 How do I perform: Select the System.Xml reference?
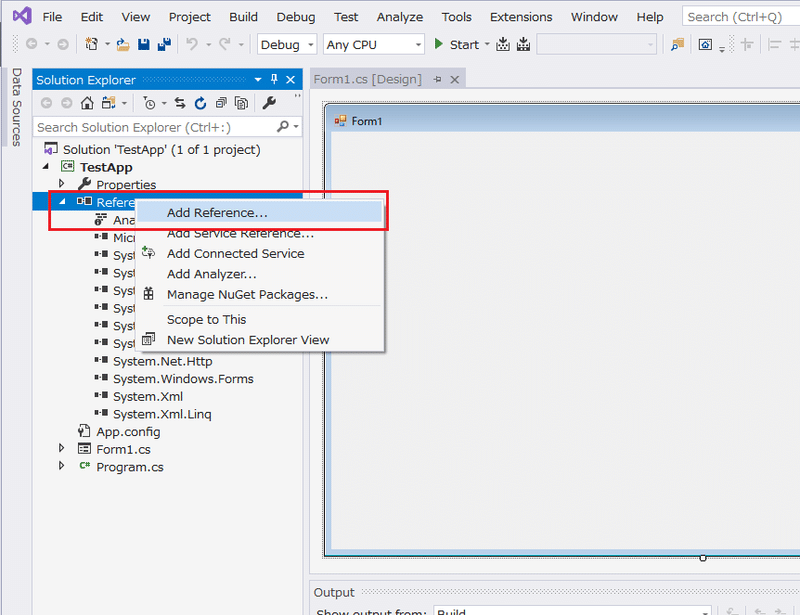tap(148, 397)
